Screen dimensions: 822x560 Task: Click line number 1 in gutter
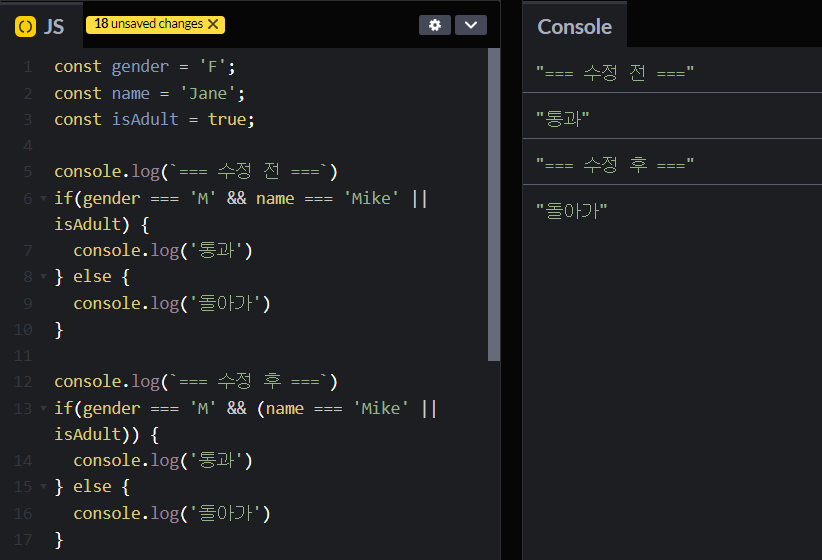point(28,67)
